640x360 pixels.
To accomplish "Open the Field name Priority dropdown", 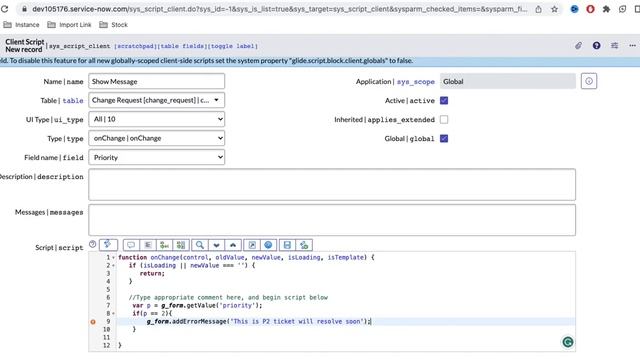I will click(156, 157).
